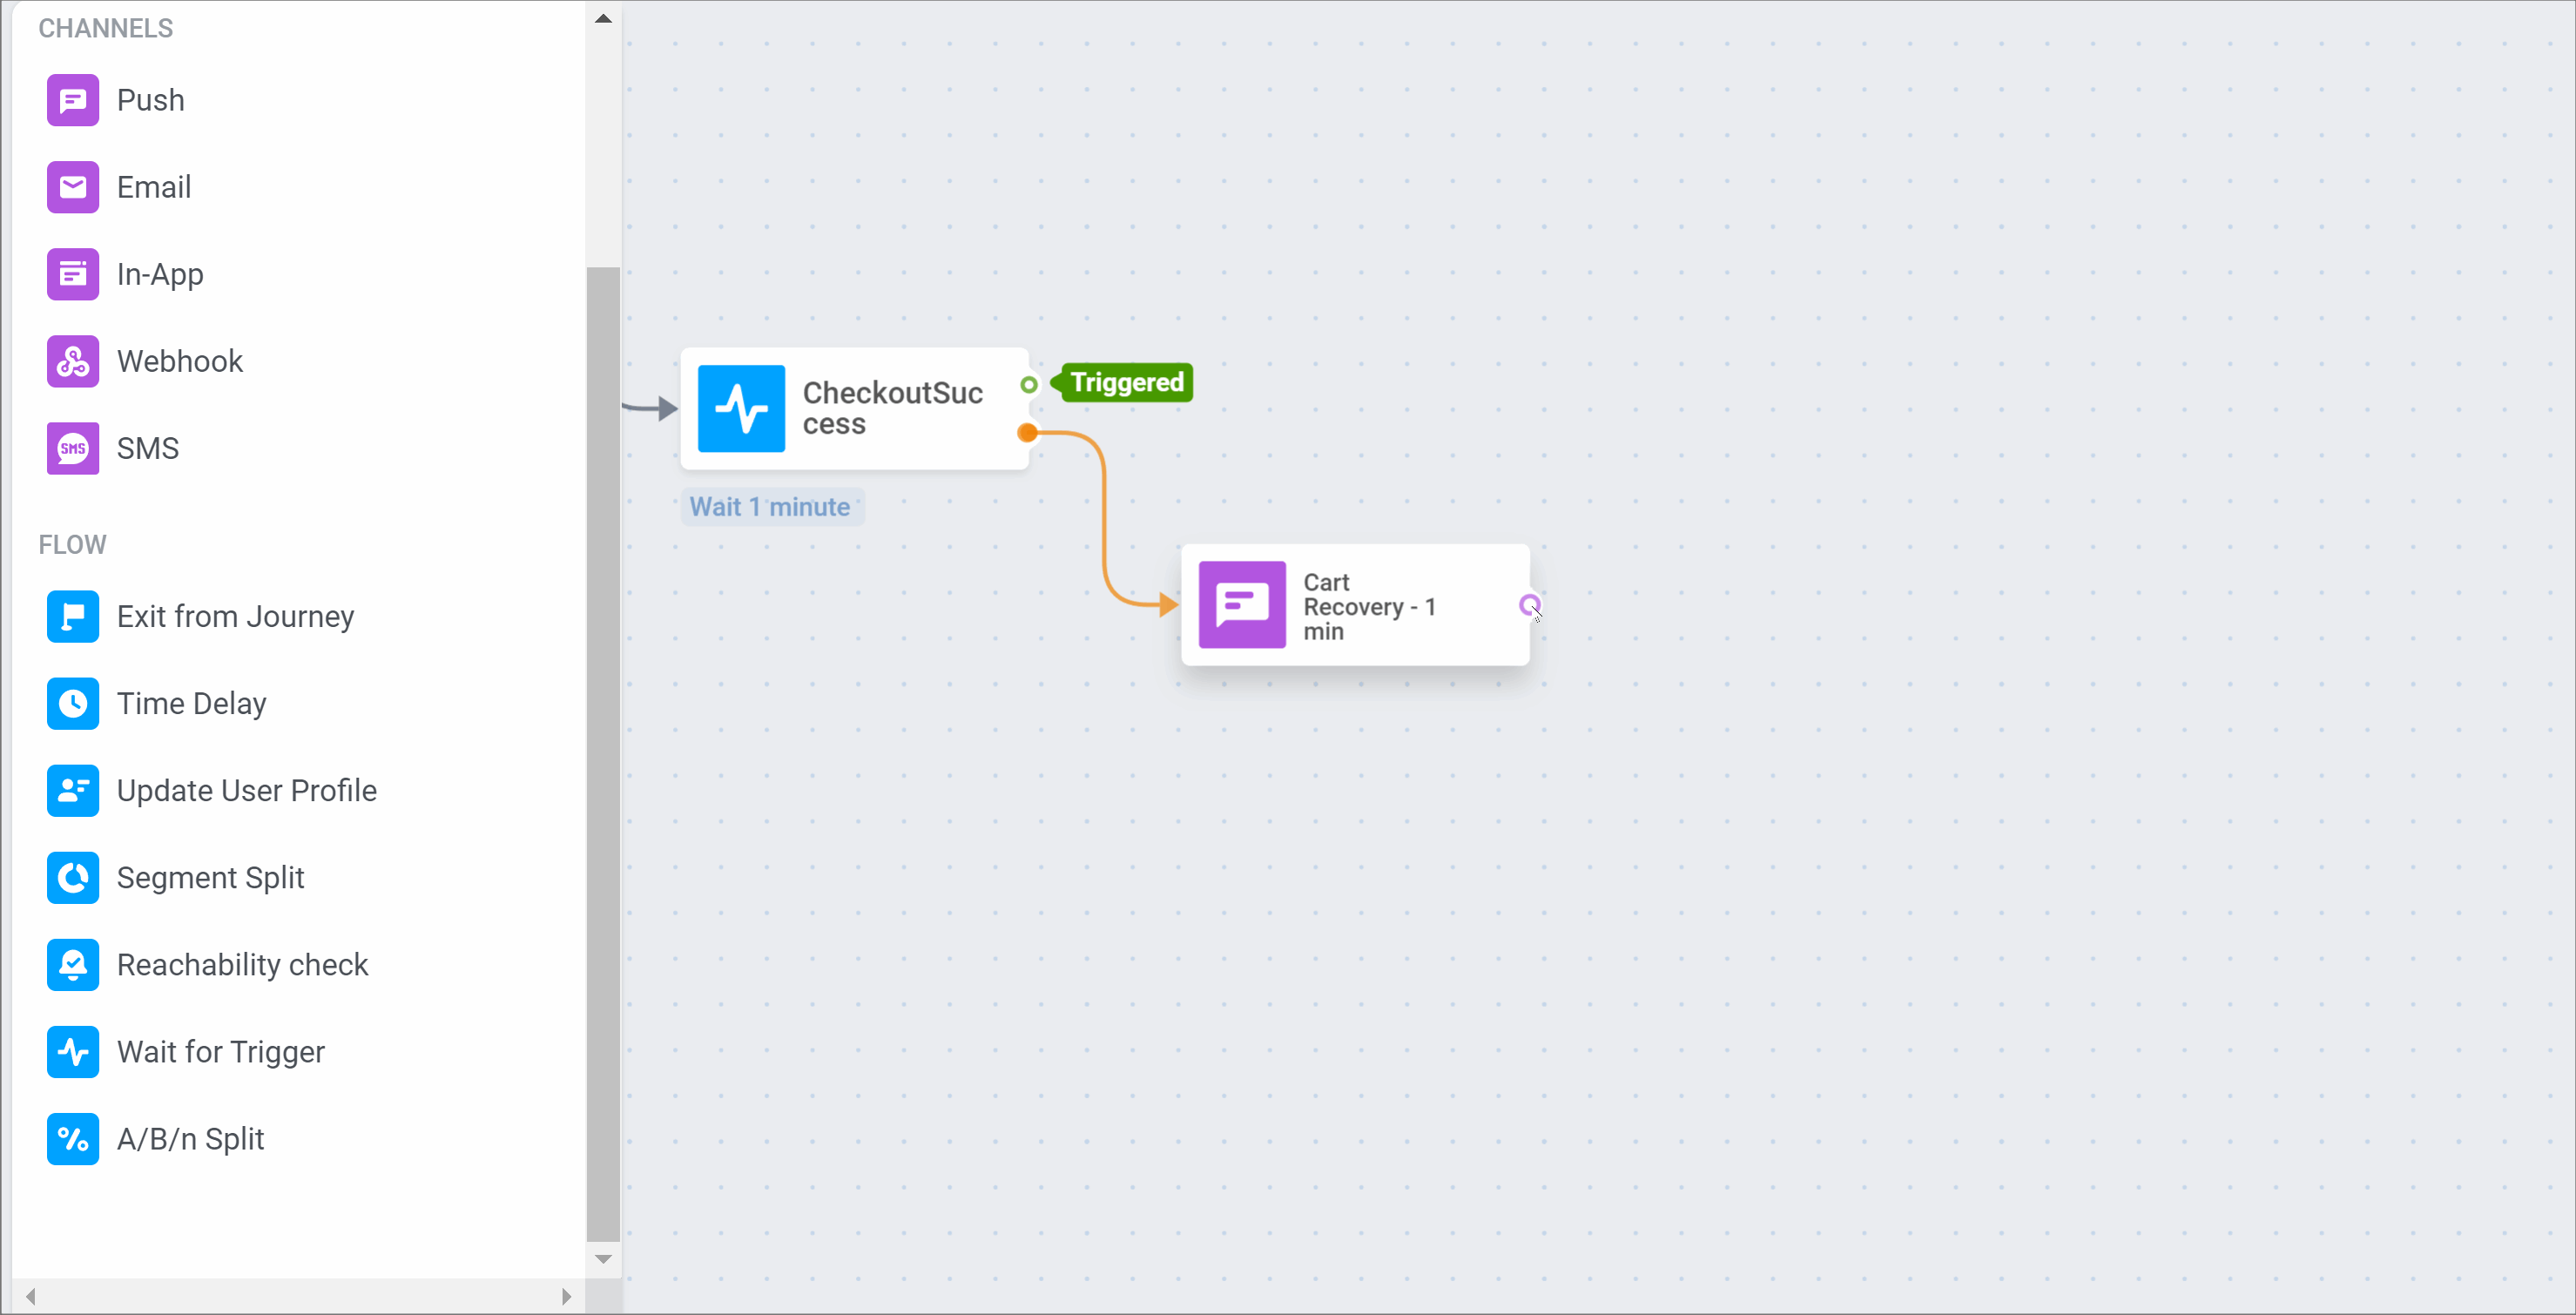Click the green Triggered badge
The width and height of the screenshot is (2576, 1315).
pos(1126,382)
